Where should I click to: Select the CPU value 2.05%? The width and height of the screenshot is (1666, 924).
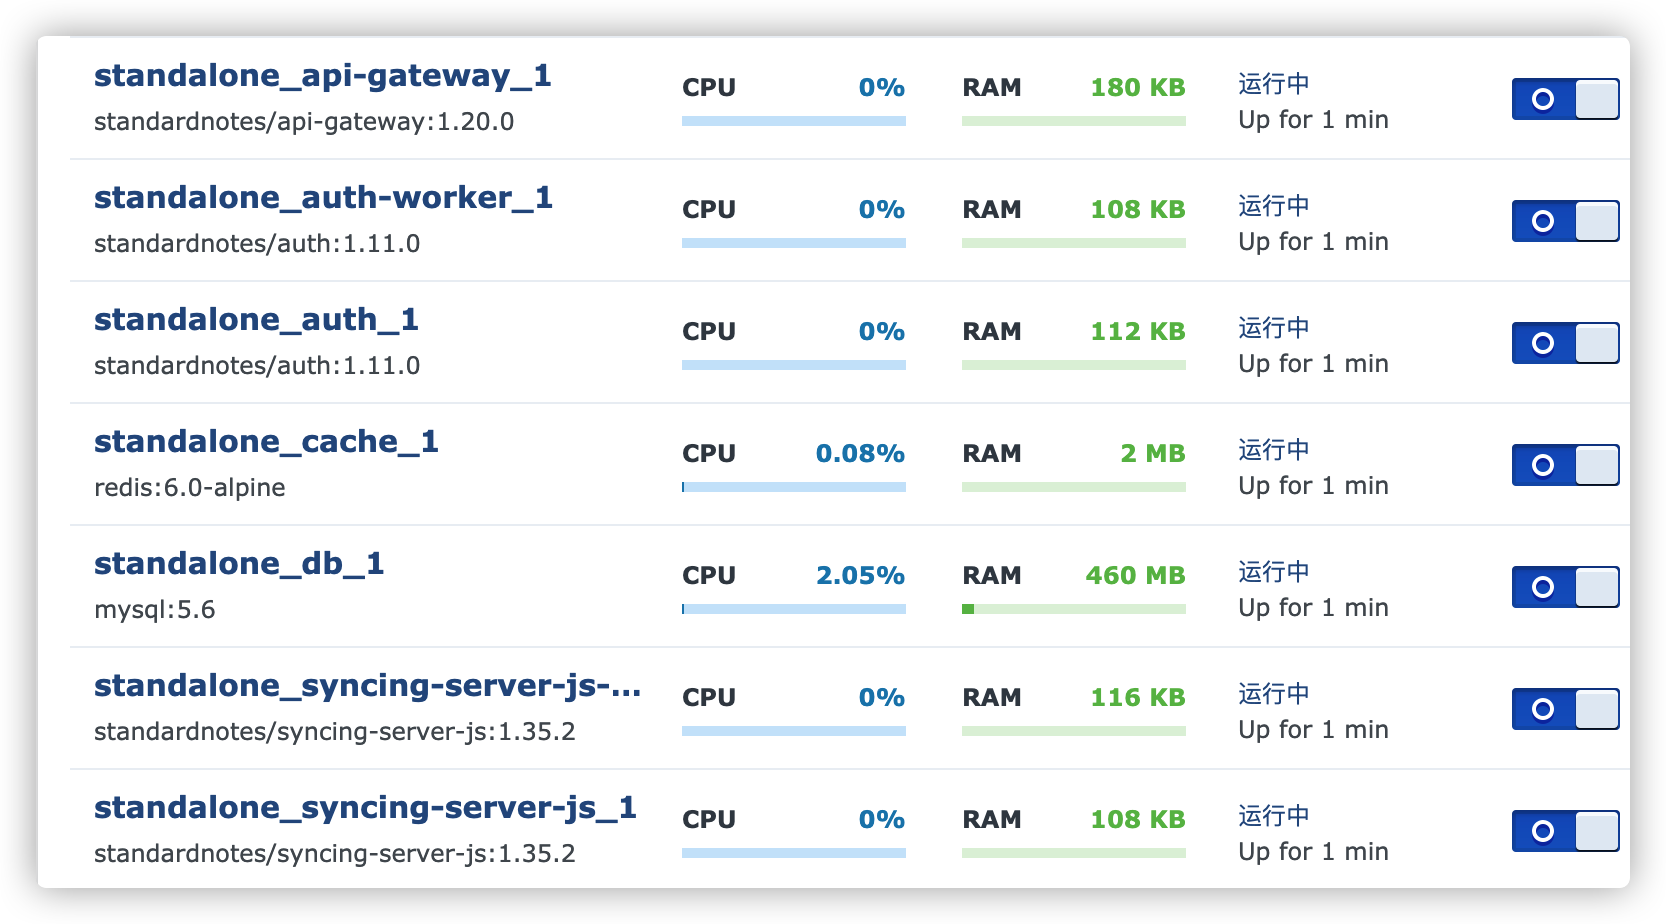[860, 576]
